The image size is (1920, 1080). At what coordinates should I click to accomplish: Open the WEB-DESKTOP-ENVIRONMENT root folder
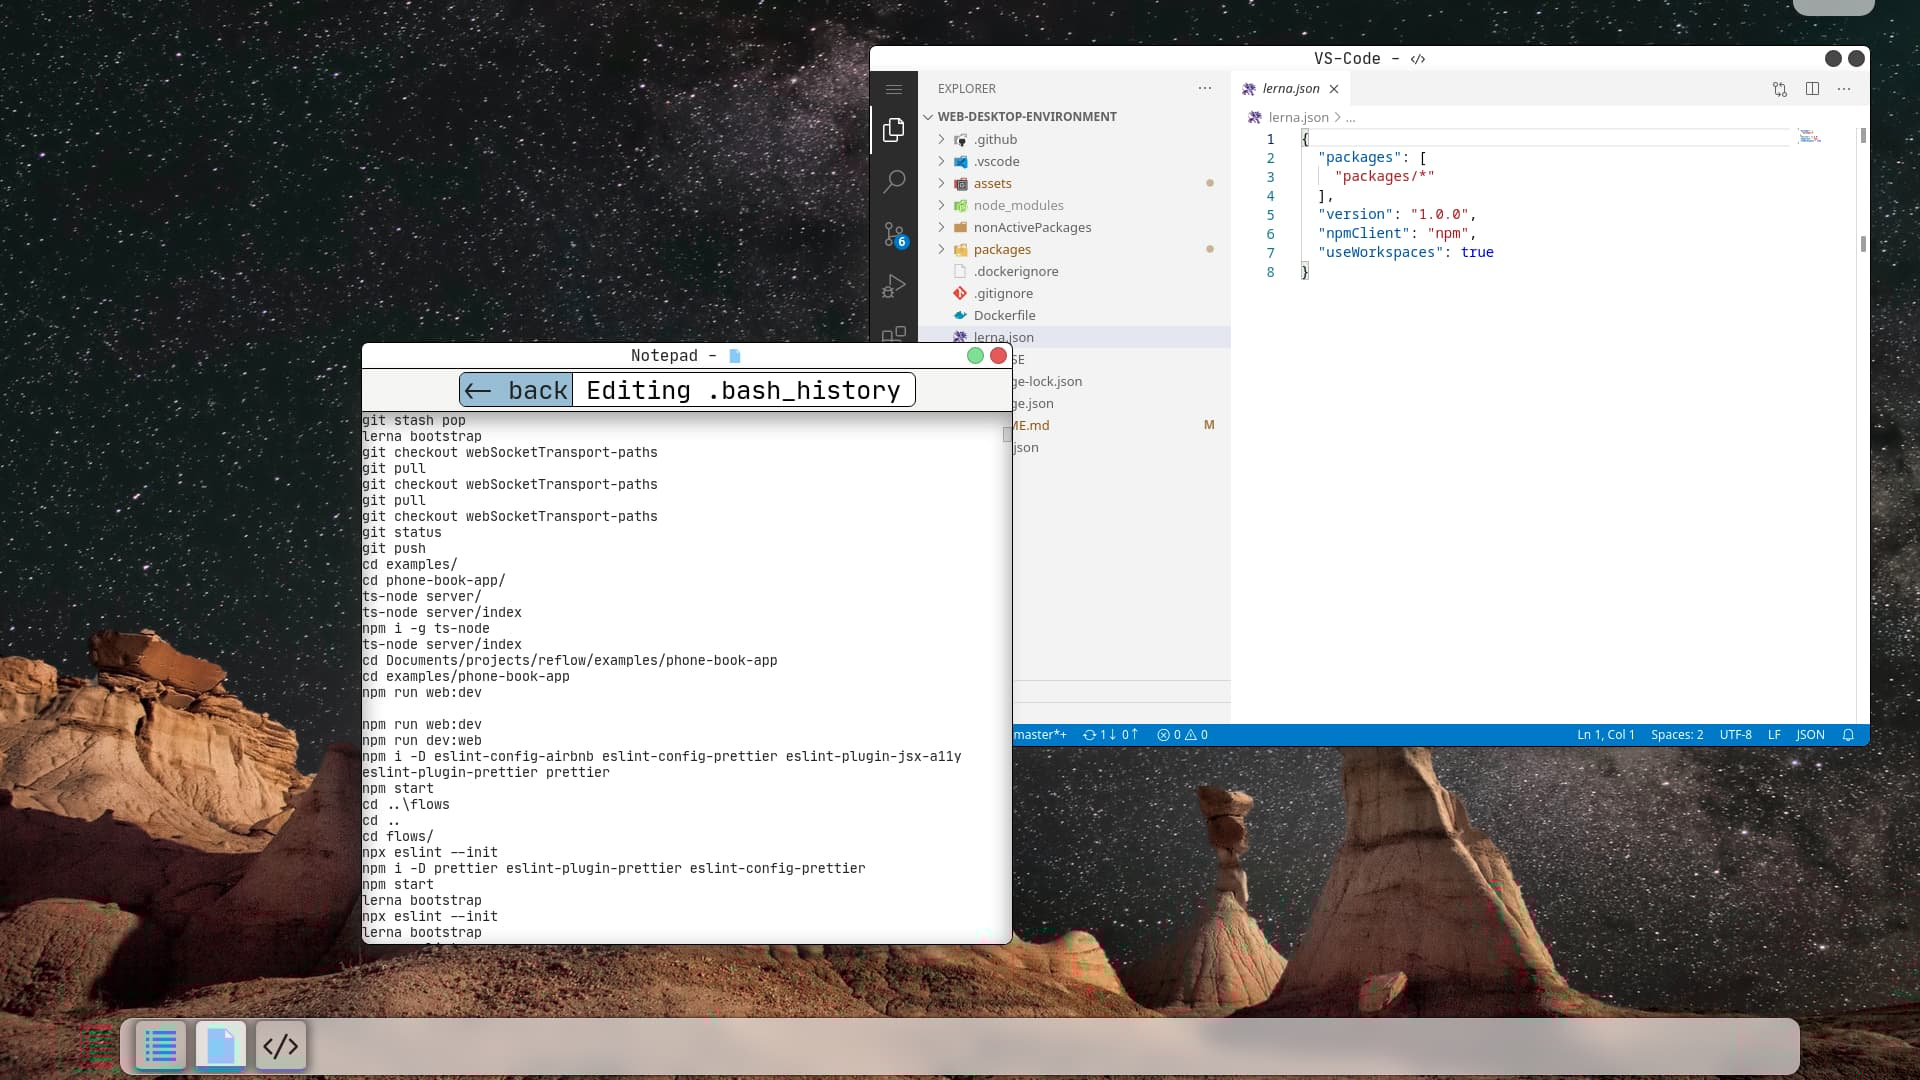(x=1027, y=116)
